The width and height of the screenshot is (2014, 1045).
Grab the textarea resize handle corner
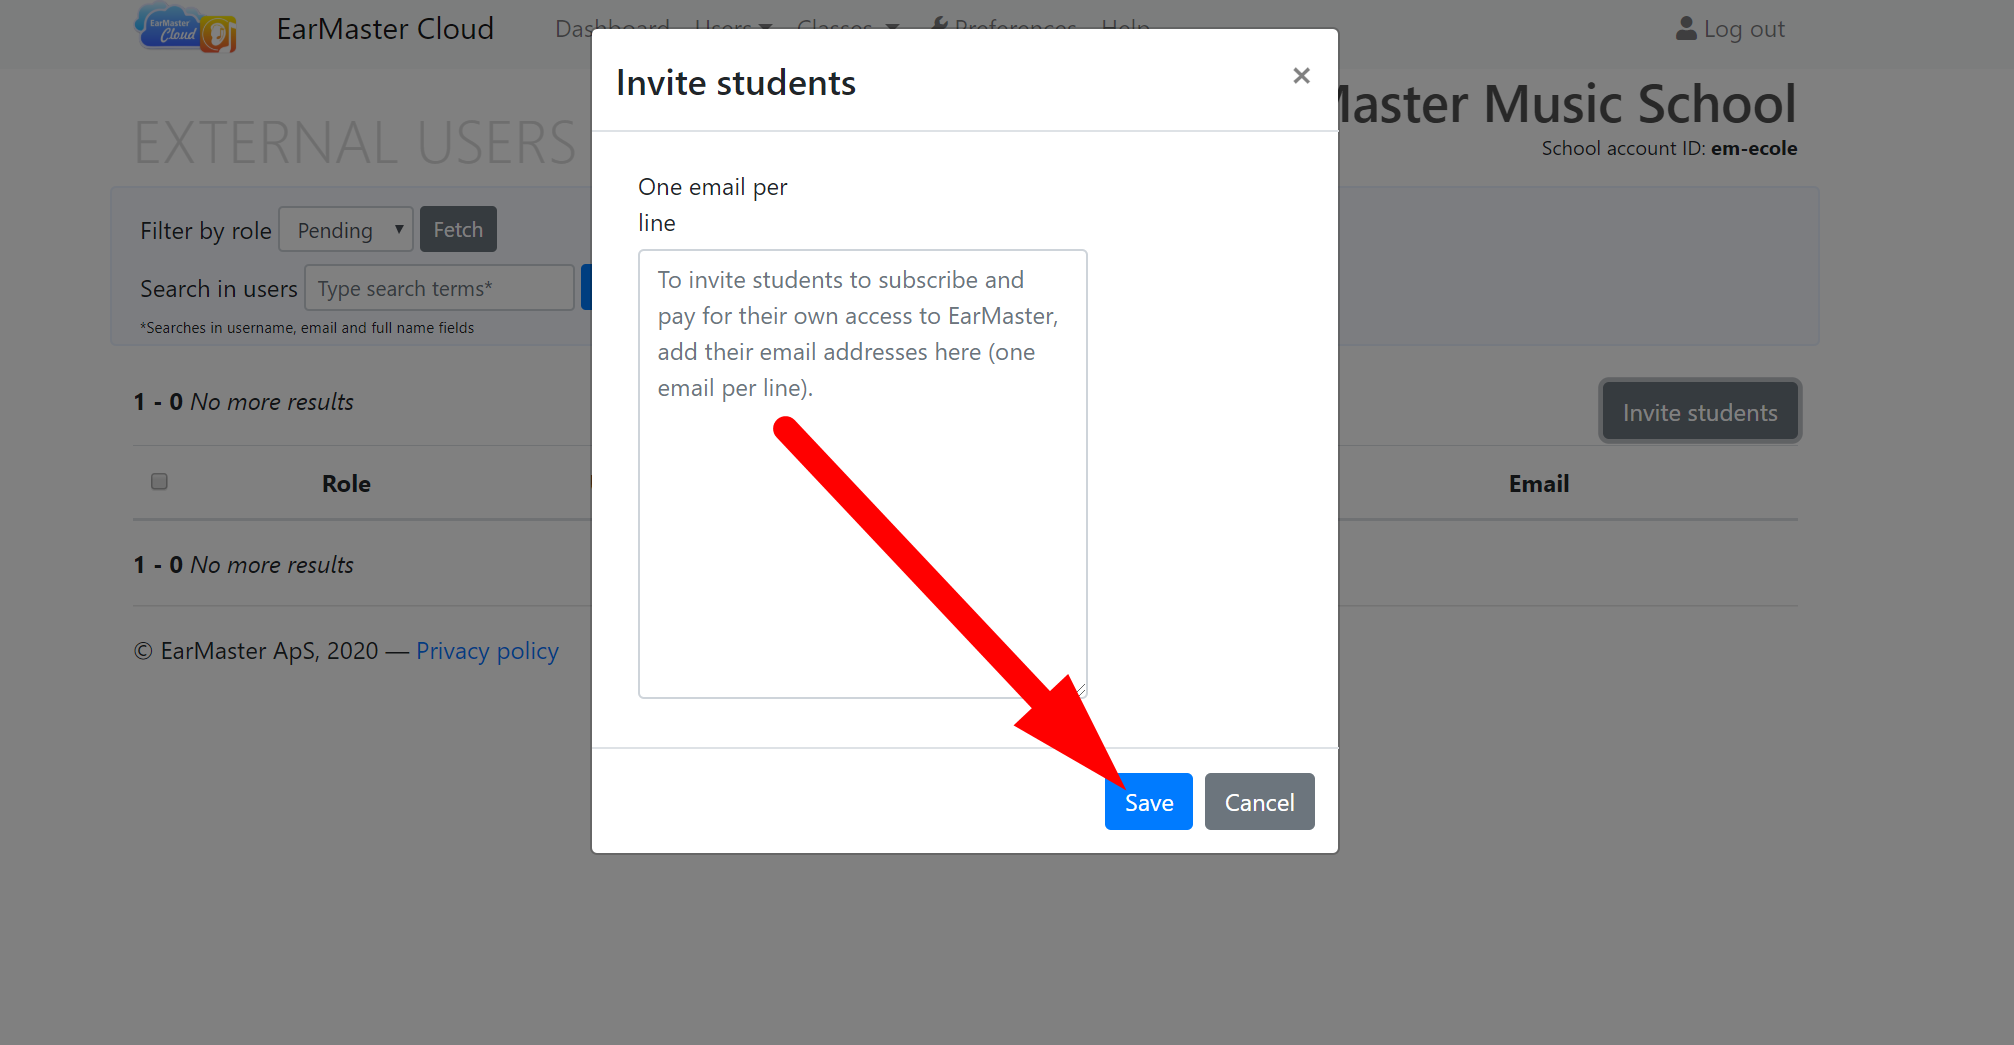coord(1080,690)
